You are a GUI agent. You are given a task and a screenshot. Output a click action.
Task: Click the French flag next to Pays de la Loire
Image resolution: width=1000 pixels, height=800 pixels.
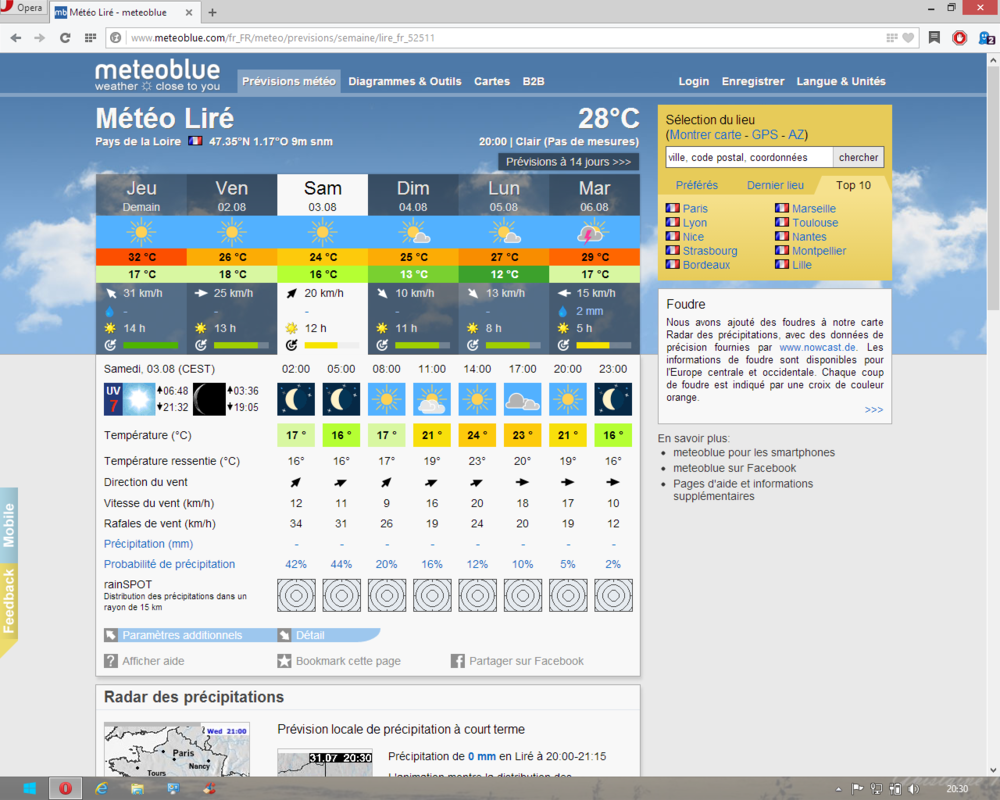coord(195,141)
